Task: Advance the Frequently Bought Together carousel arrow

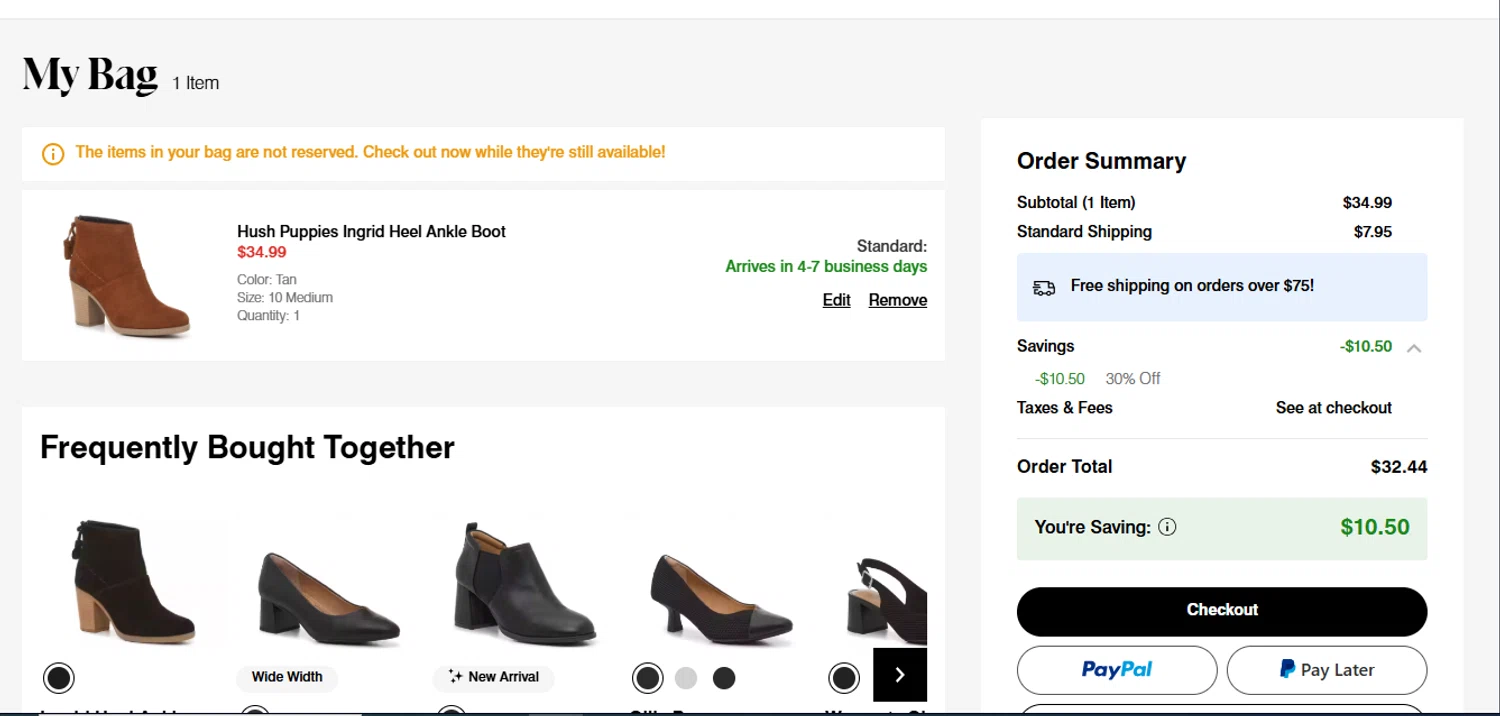Action: (900, 675)
